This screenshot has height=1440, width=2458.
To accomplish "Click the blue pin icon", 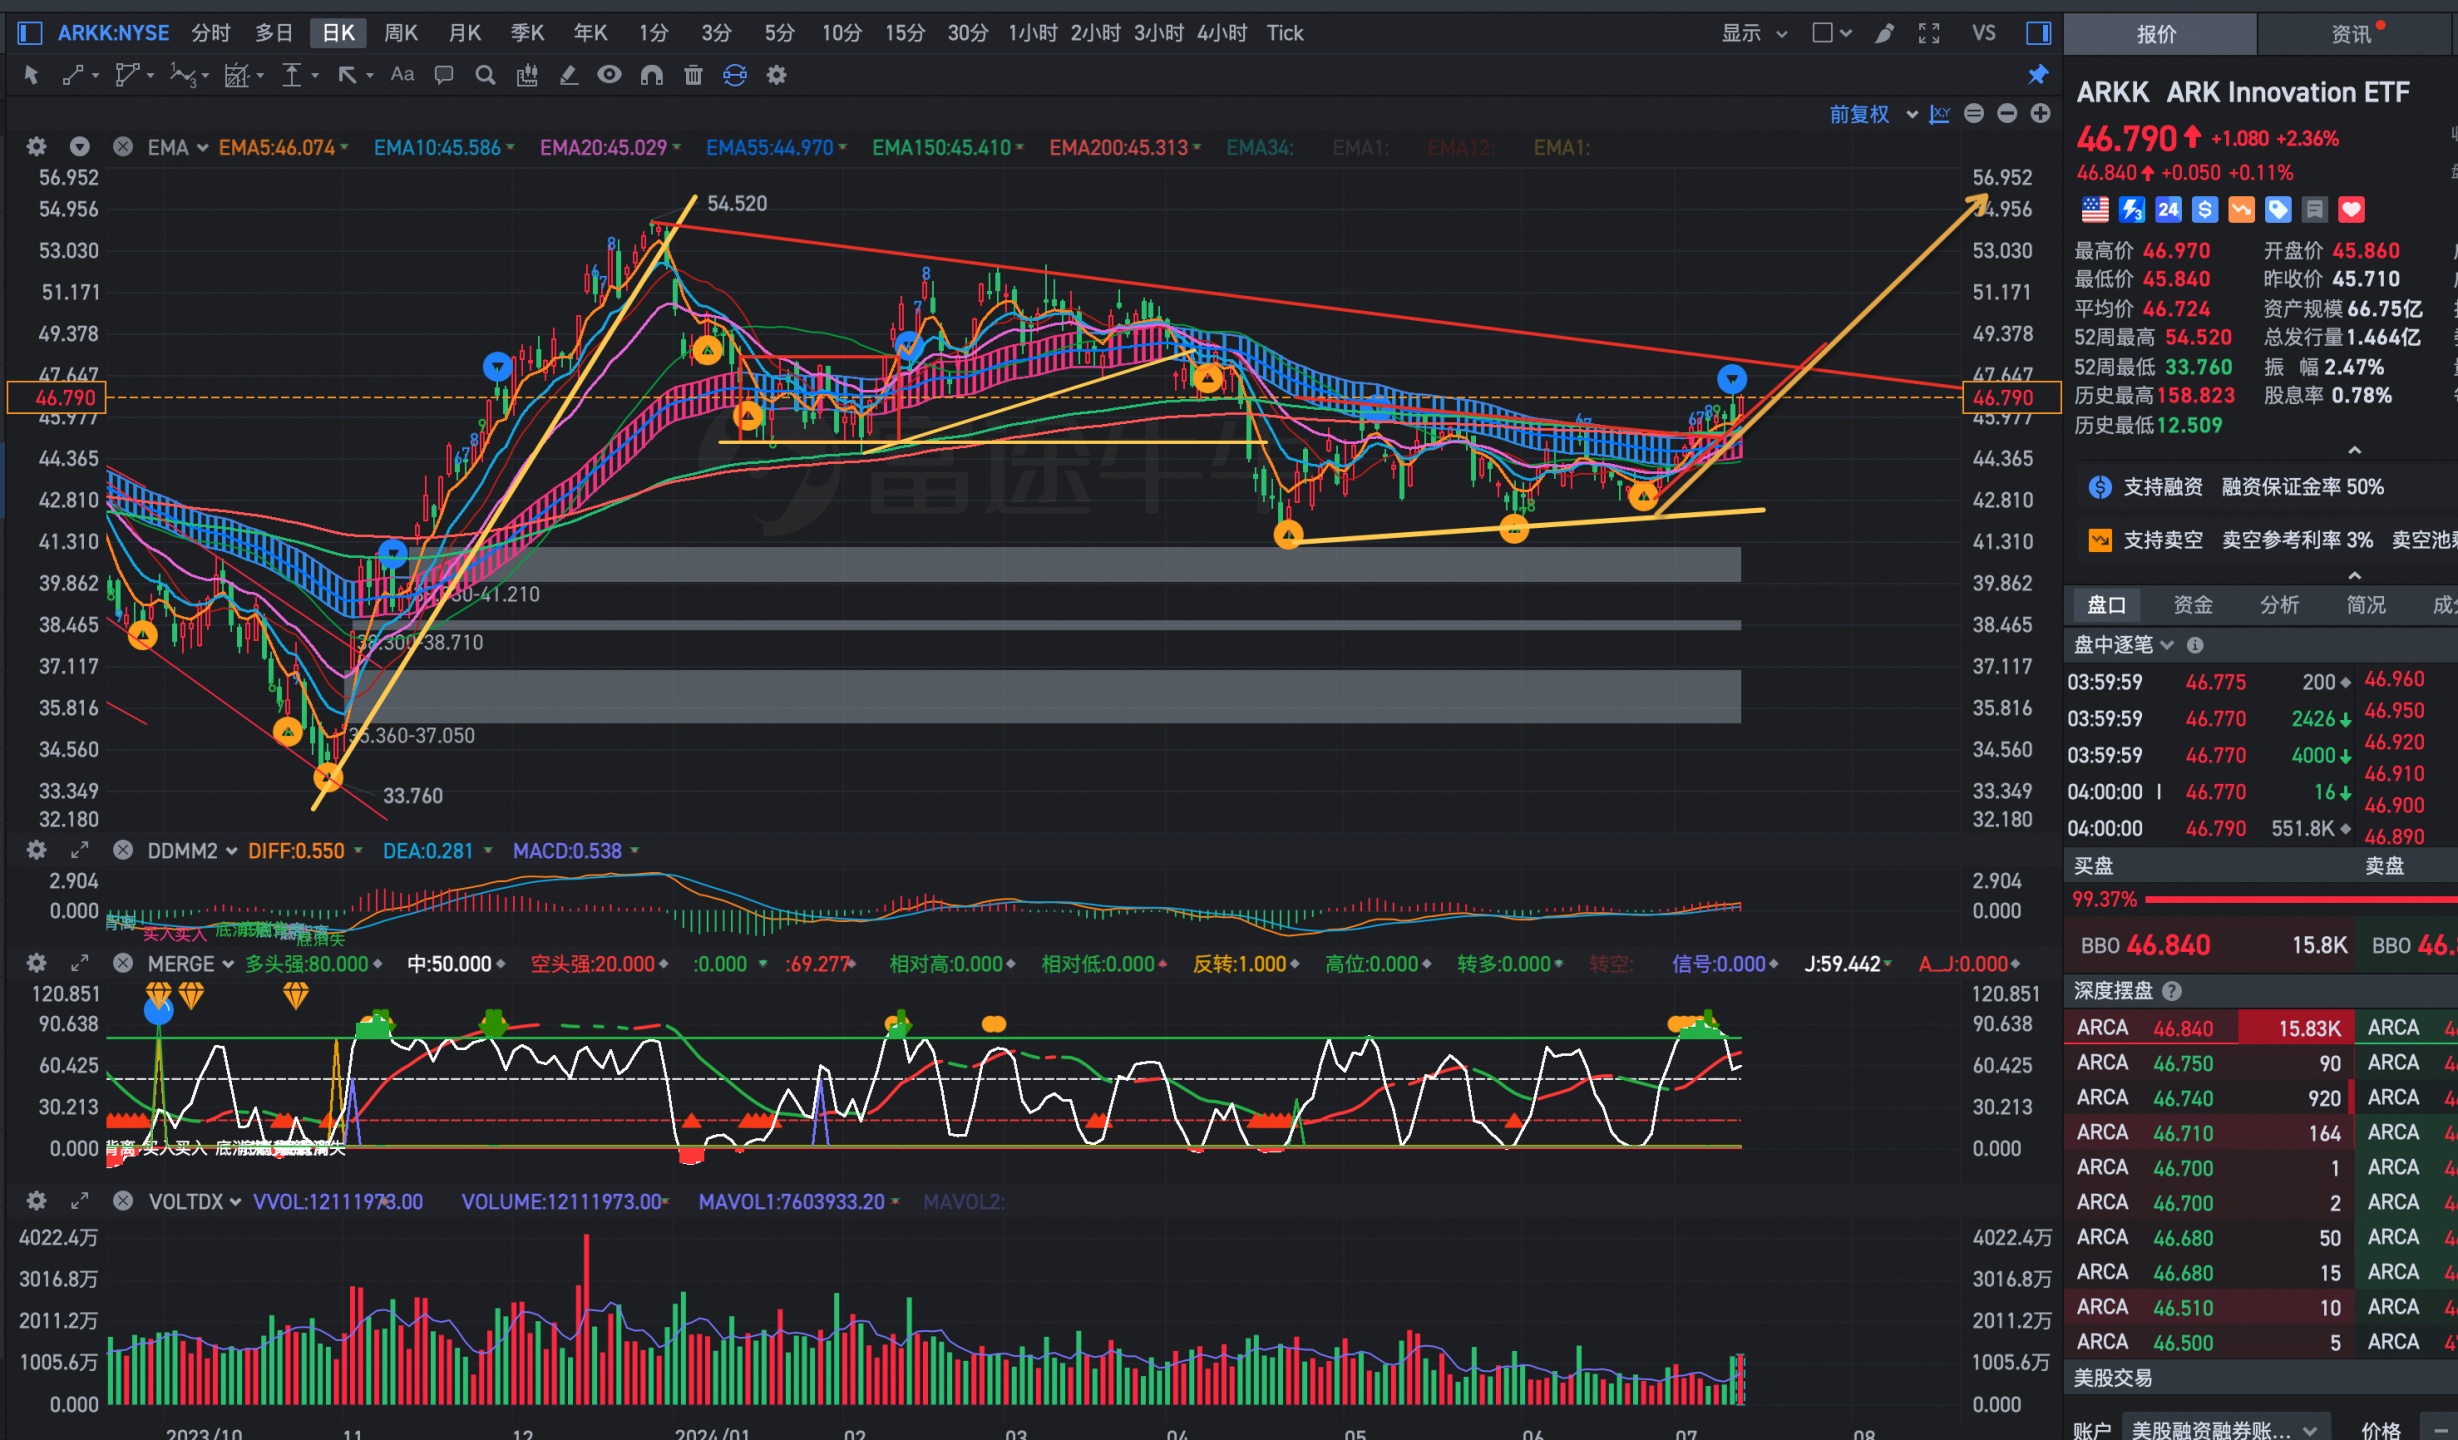I will [x=2037, y=75].
